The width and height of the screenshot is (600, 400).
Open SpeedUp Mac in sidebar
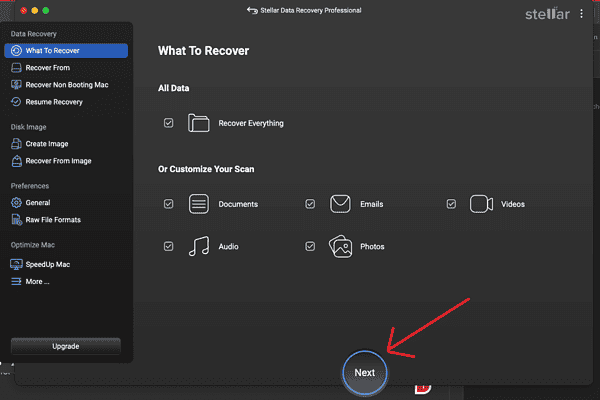[47, 265]
